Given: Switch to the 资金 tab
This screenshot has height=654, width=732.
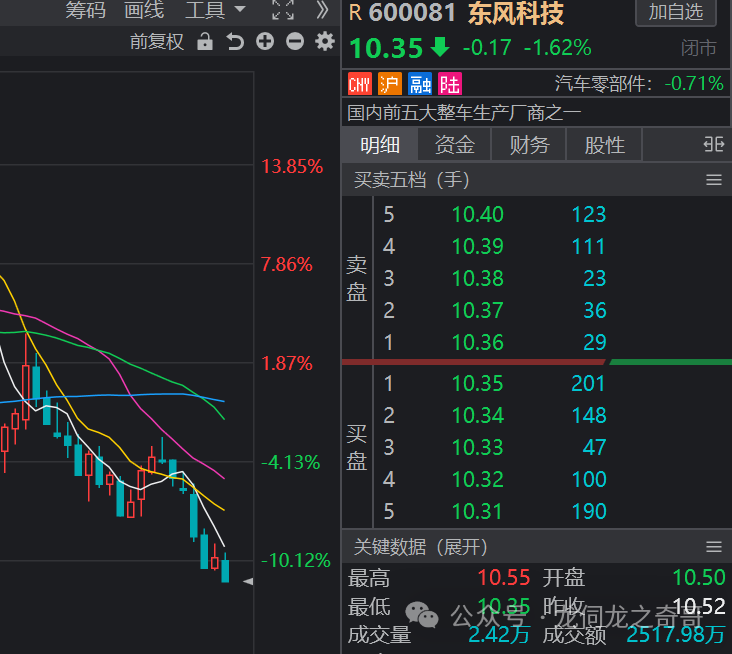Looking at the screenshot, I should (455, 145).
